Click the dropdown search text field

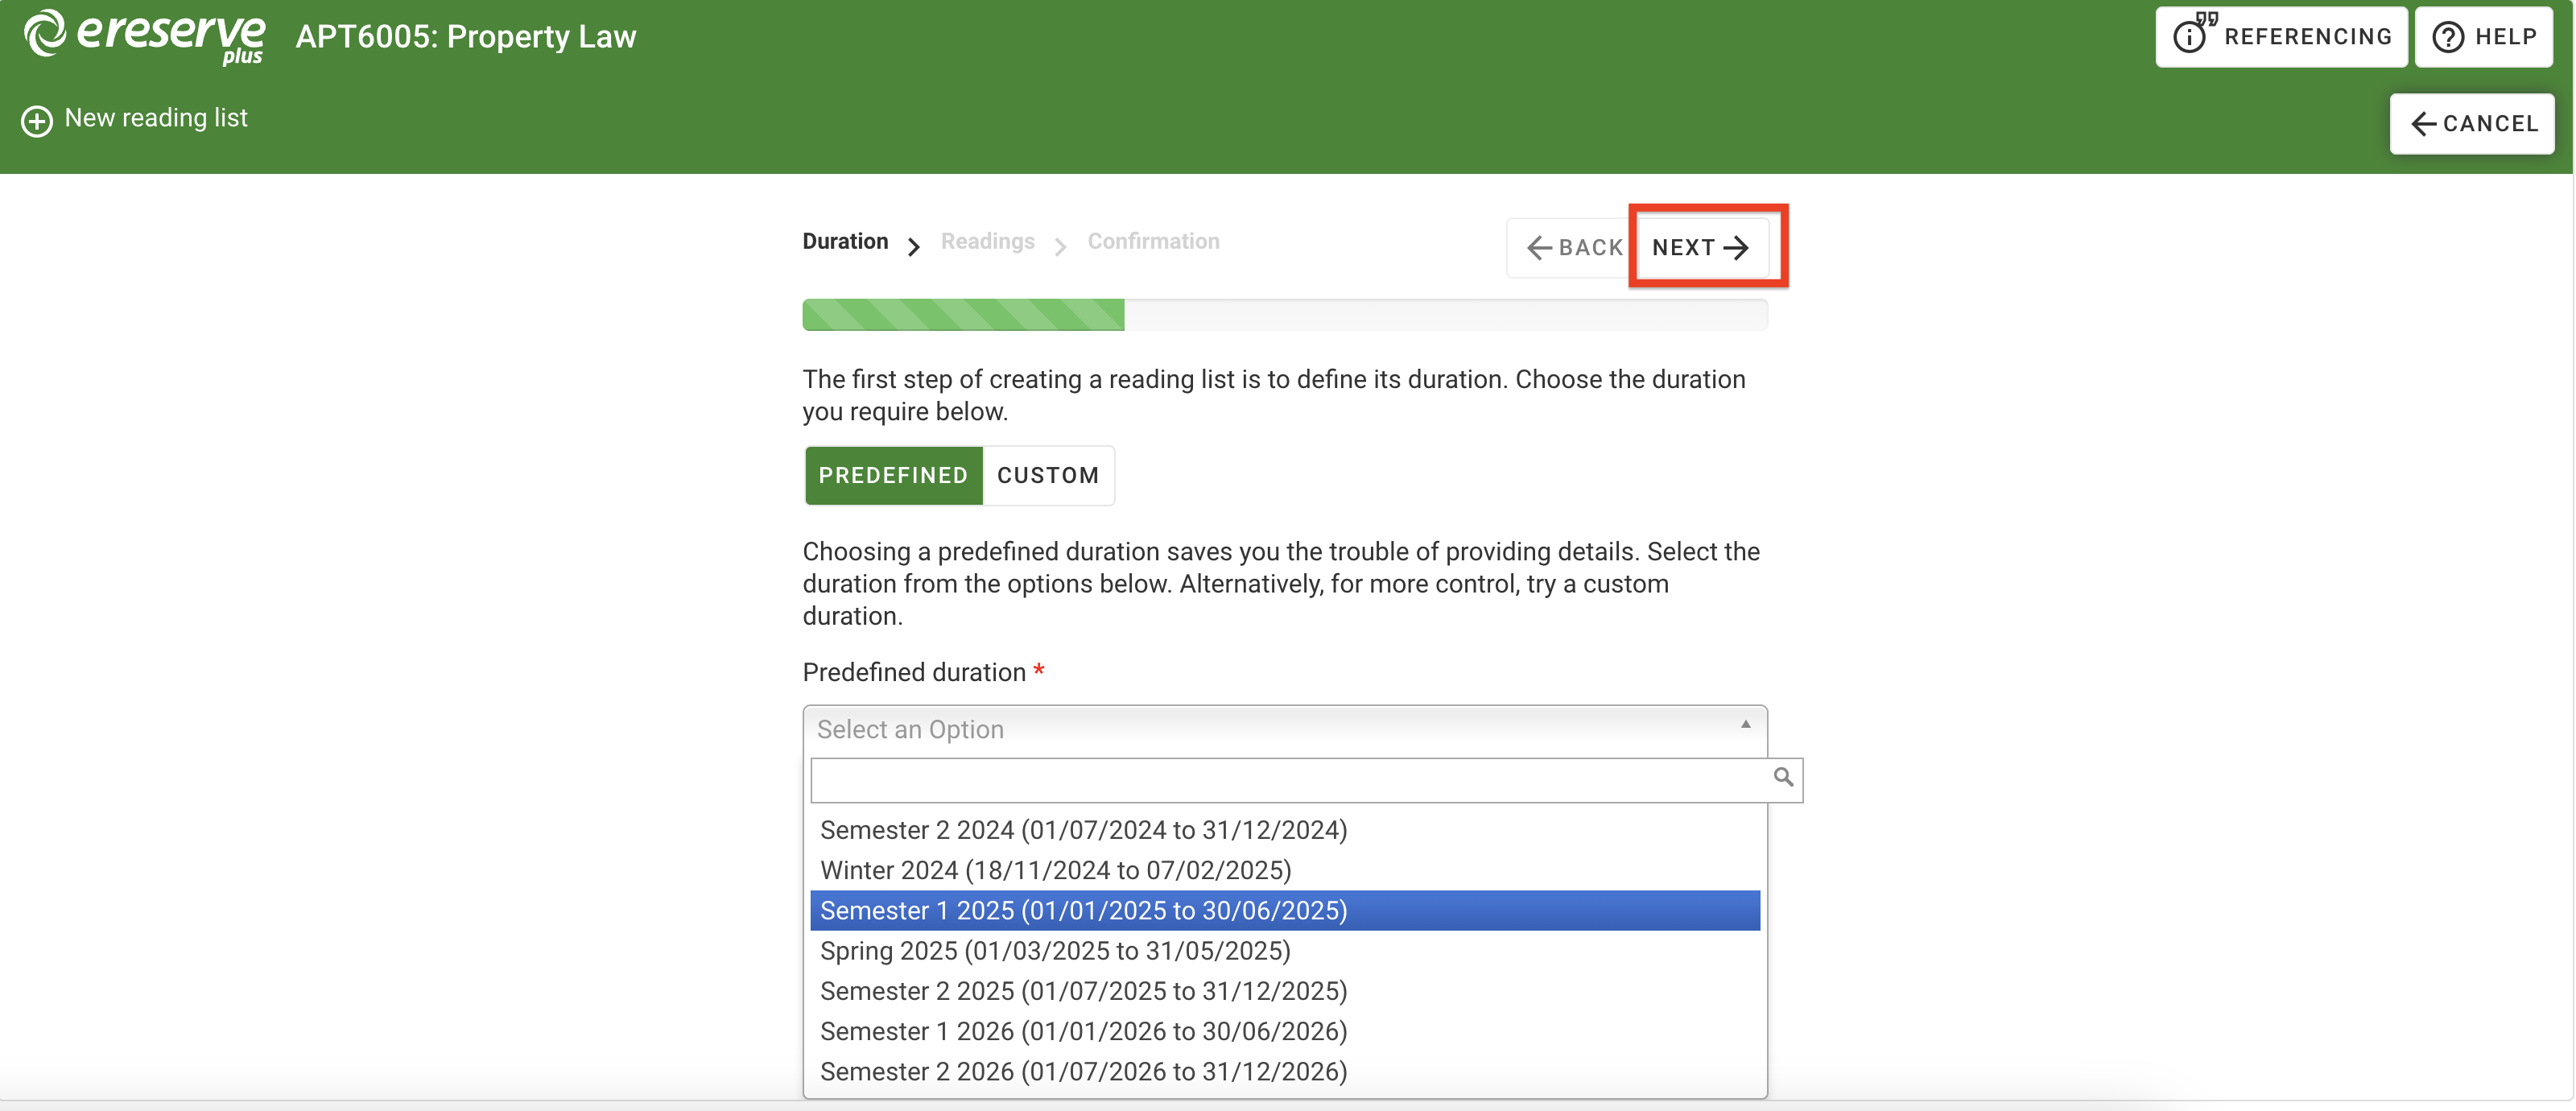point(1290,780)
